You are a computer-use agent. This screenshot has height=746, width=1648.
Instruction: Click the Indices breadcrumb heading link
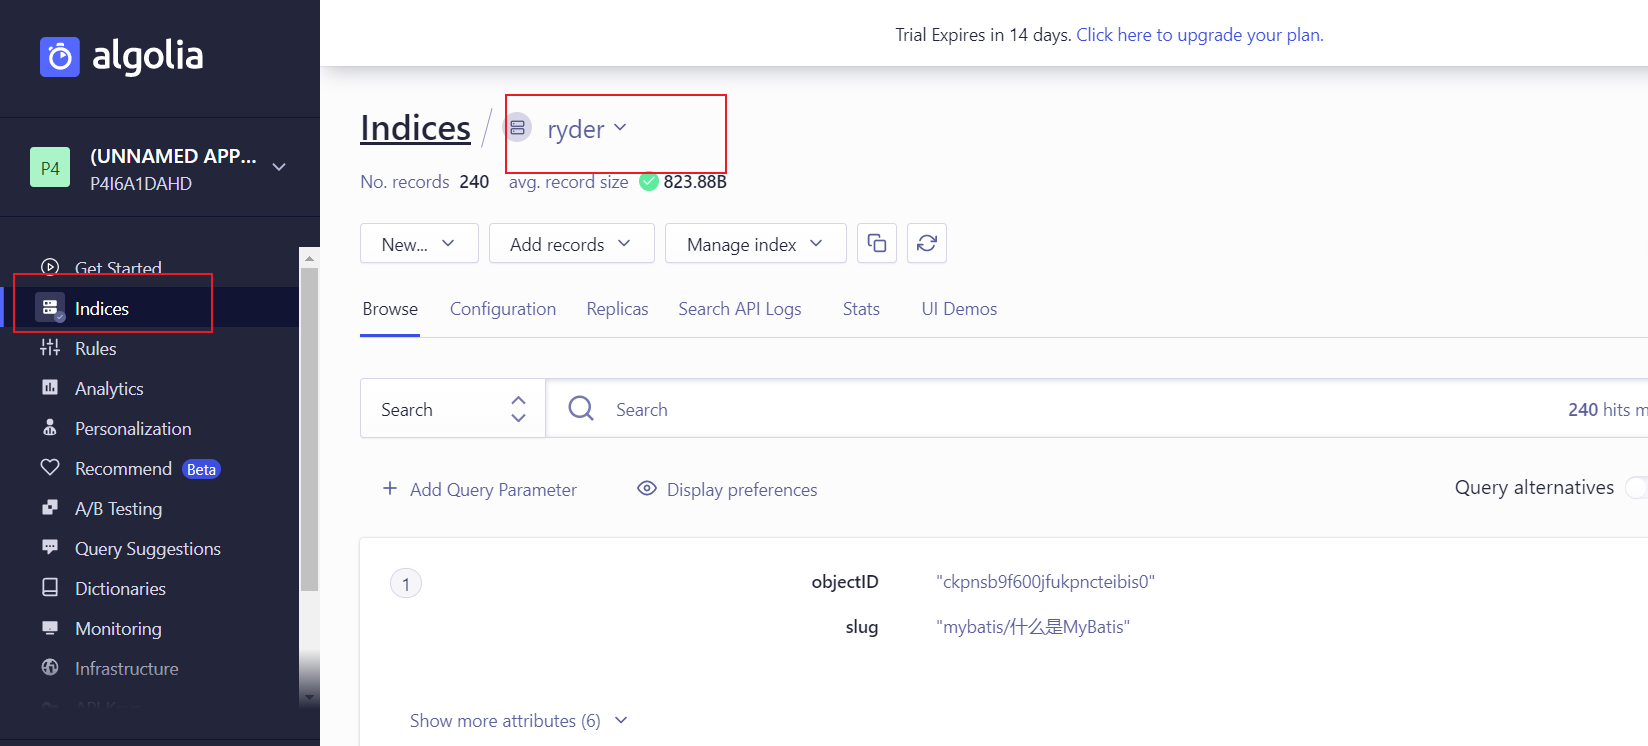[415, 128]
